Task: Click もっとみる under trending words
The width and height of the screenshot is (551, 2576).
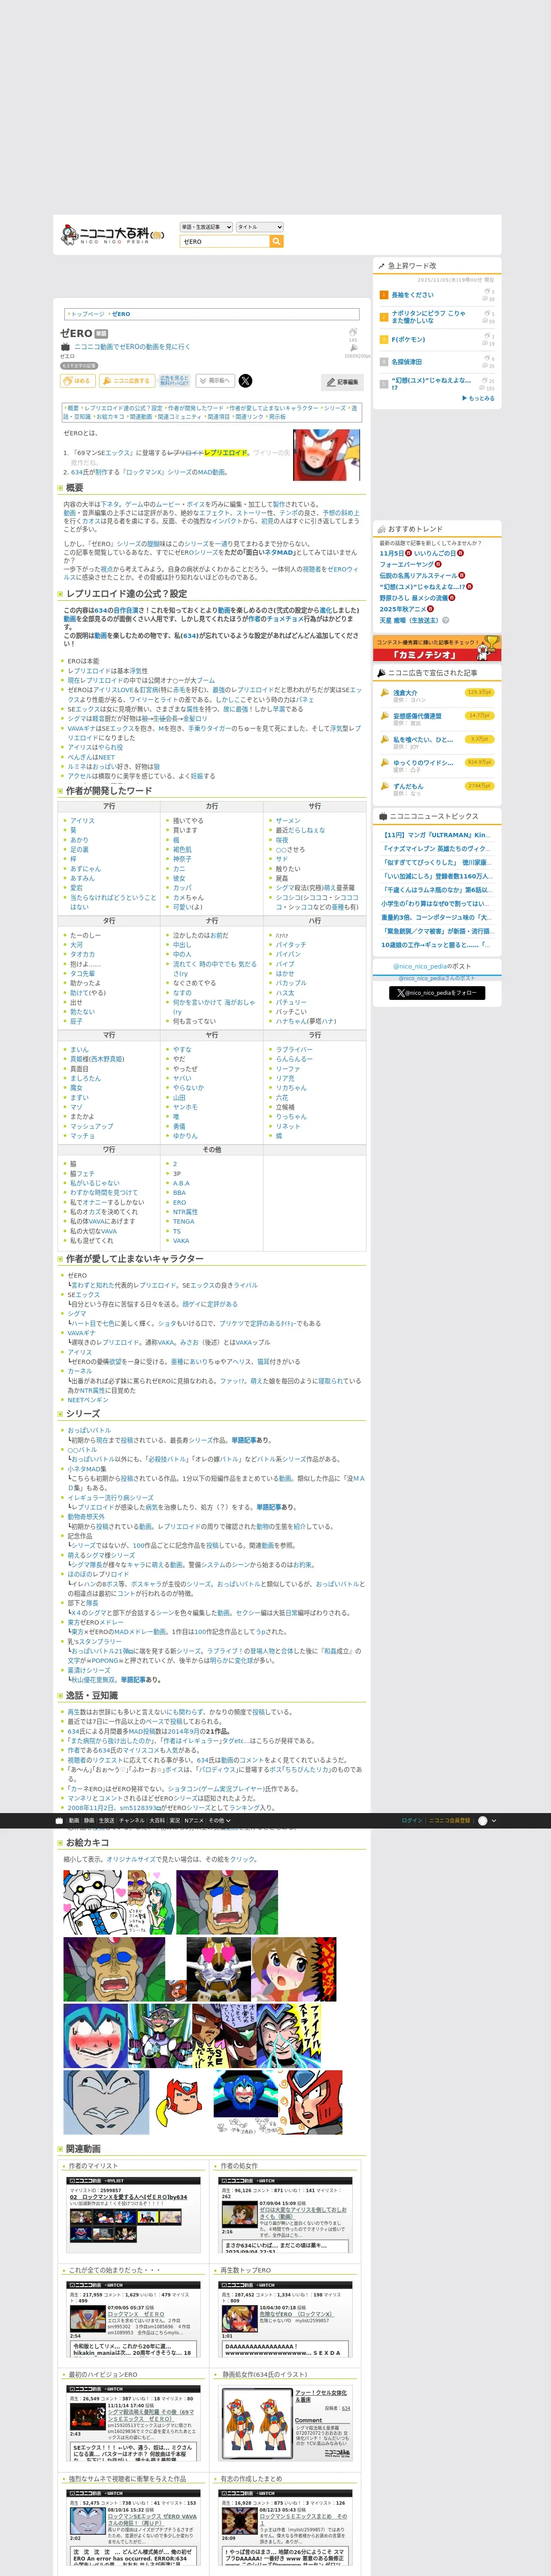Action: coord(479,398)
